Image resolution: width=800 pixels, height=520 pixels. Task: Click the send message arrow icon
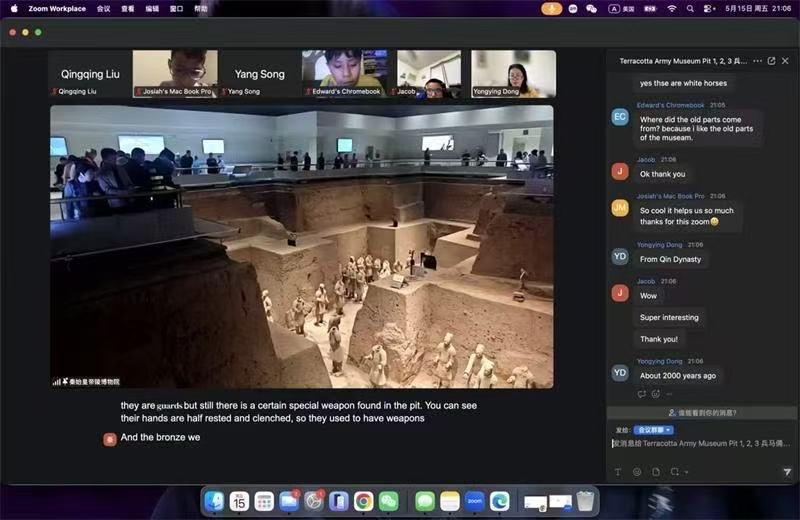point(787,472)
